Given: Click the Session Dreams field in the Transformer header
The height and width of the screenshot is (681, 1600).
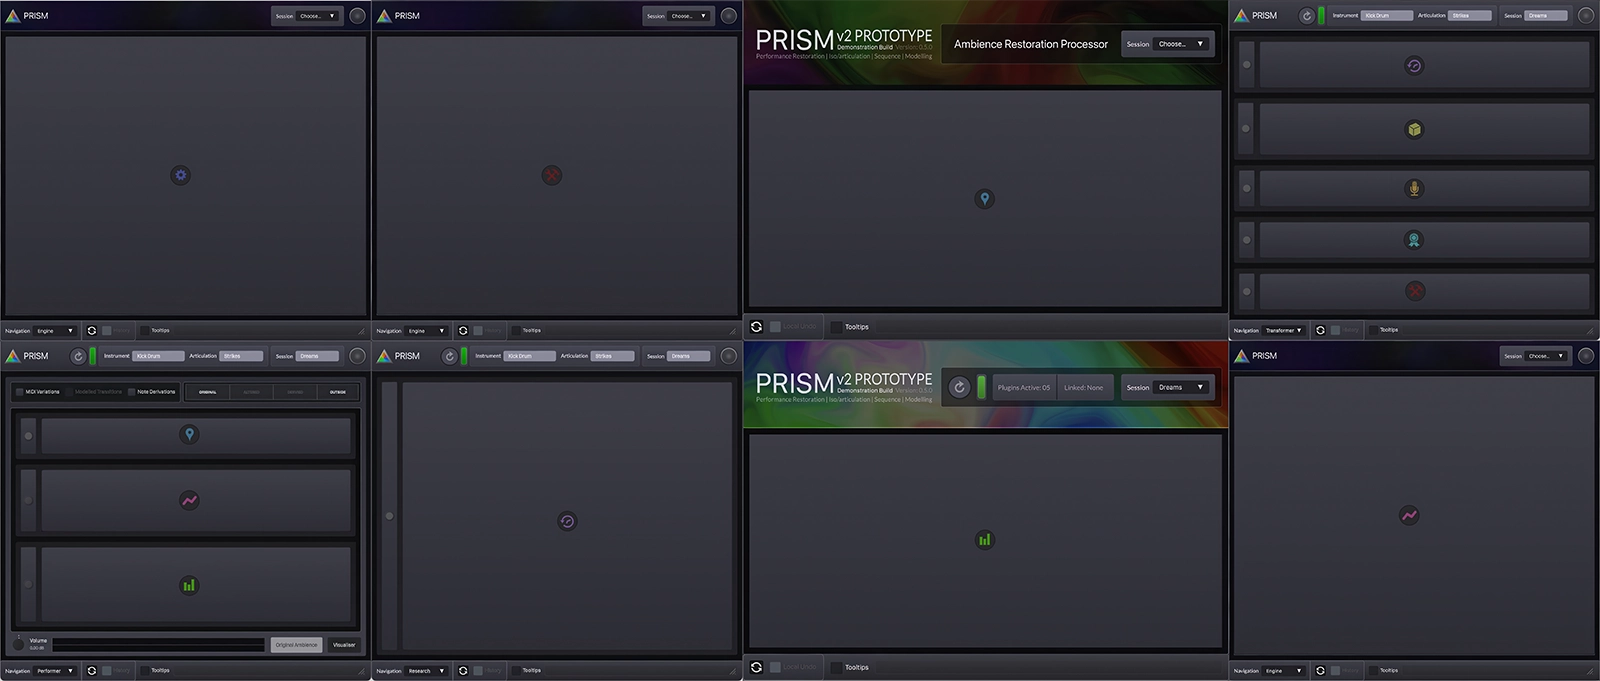Looking at the screenshot, I should pos(1546,16).
